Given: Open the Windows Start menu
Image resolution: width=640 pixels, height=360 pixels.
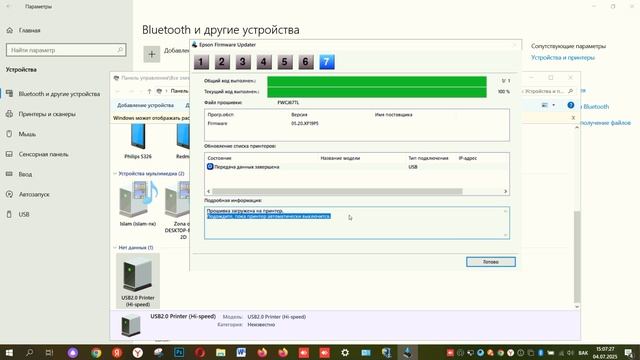Looking at the screenshot, I should pos(9,353).
